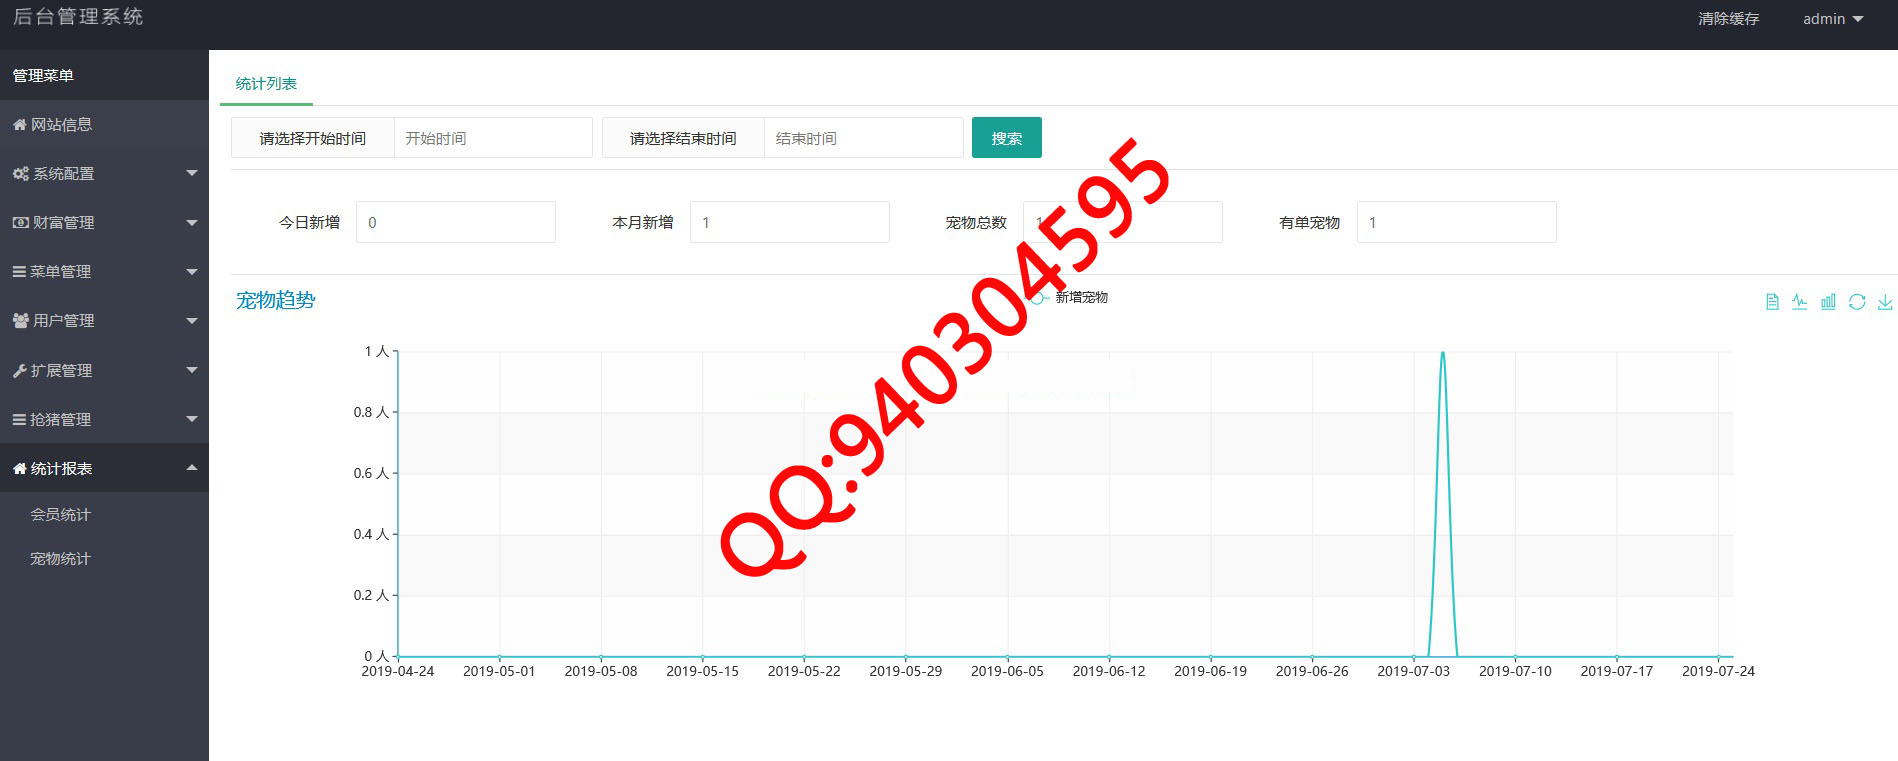Open 会员统计 in the sidebar

(60, 514)
